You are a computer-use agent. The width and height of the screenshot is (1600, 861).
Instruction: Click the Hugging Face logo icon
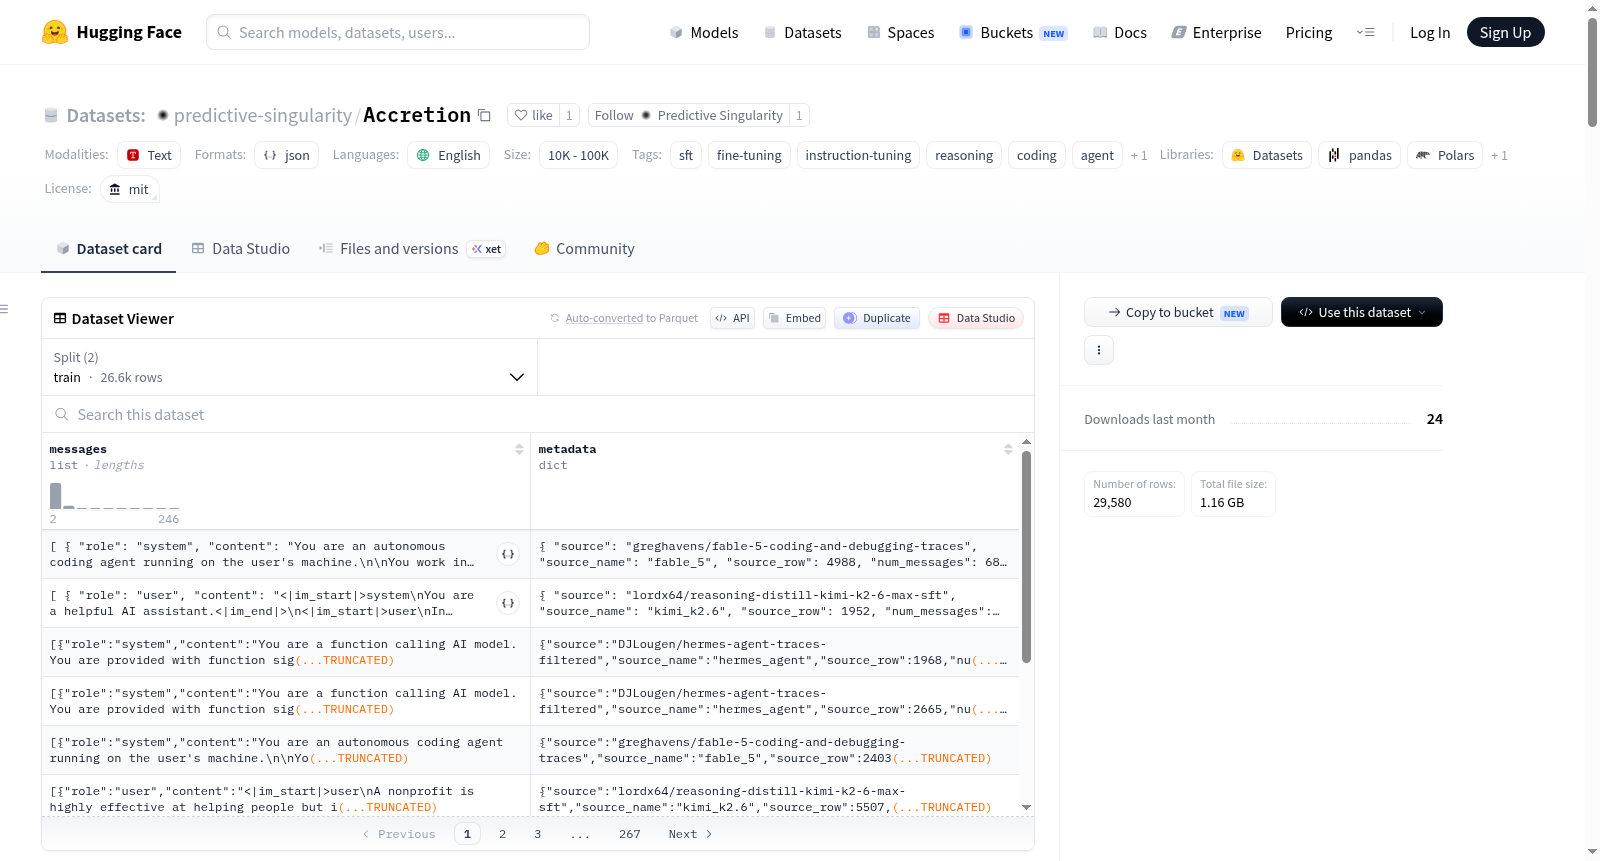(55, 32)
